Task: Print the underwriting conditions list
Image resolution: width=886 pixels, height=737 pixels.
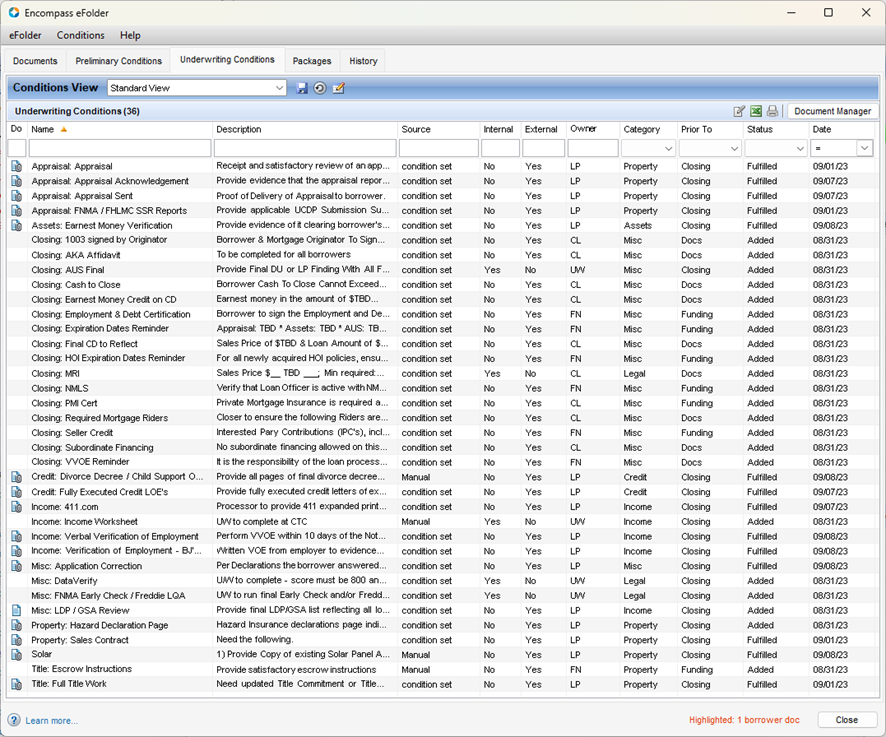Action: pyautogui.click(x=772, y=111)
